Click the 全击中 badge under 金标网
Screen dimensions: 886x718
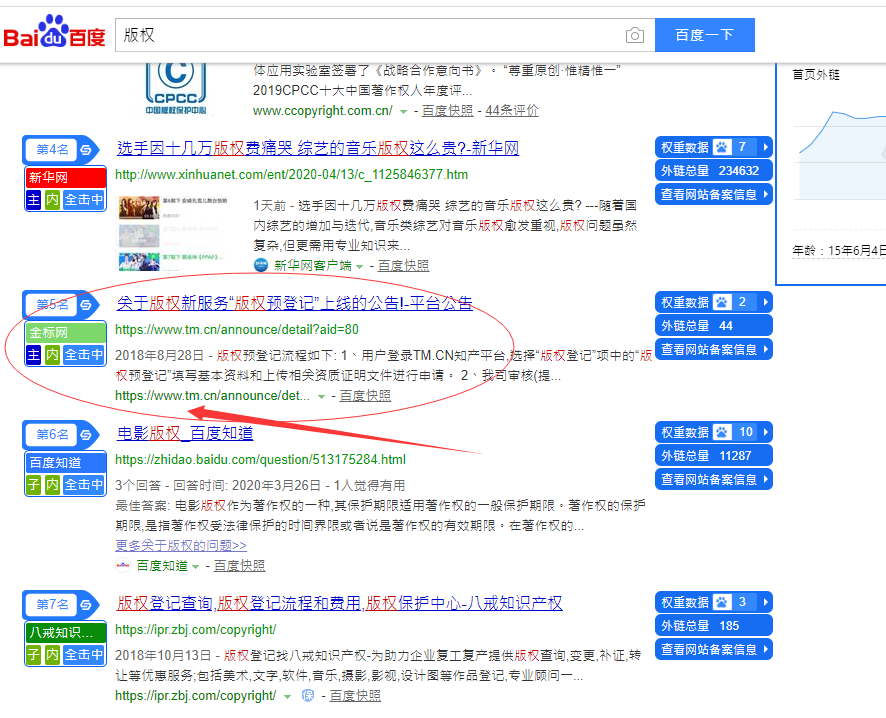coord(84,355)
